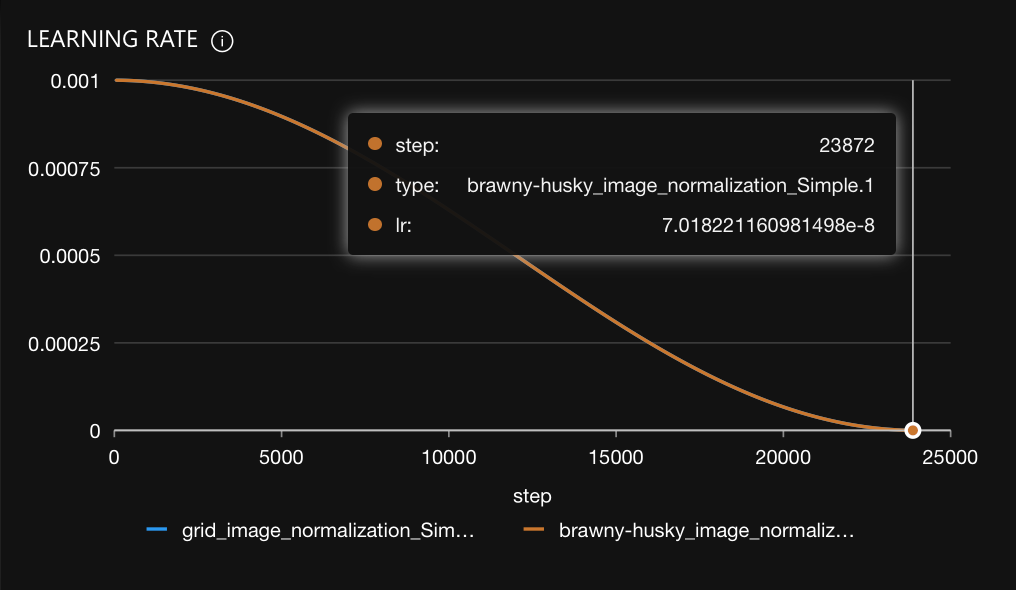Click the LEARNING RATE chart title
1016x590 pixels.
112,40
